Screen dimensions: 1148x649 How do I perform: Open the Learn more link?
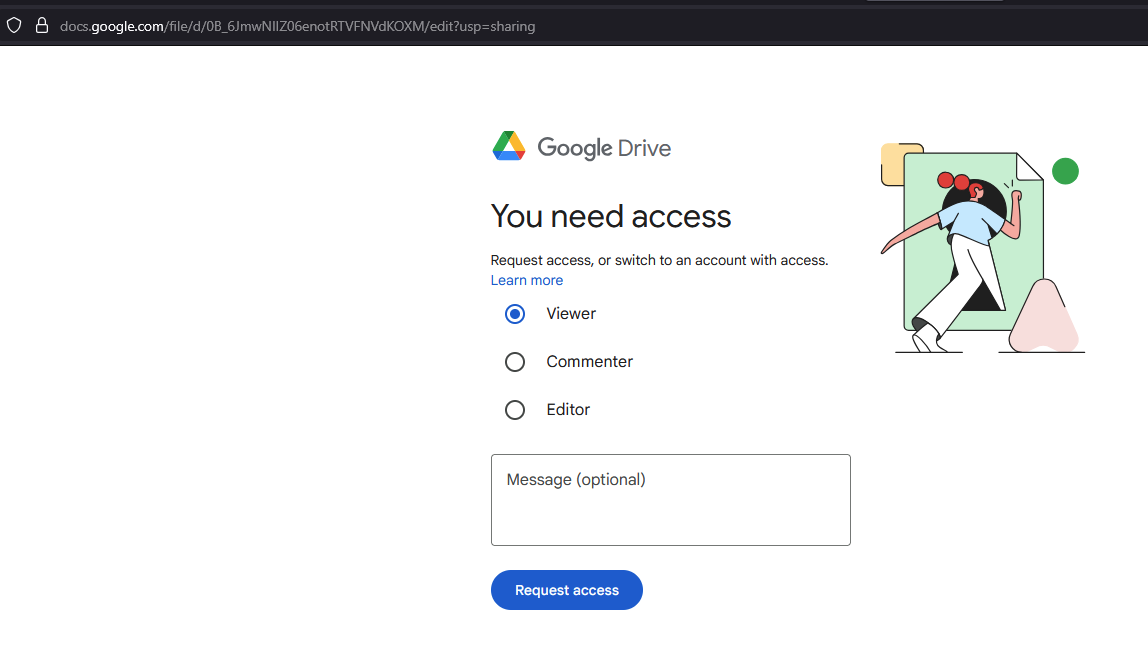526,280
